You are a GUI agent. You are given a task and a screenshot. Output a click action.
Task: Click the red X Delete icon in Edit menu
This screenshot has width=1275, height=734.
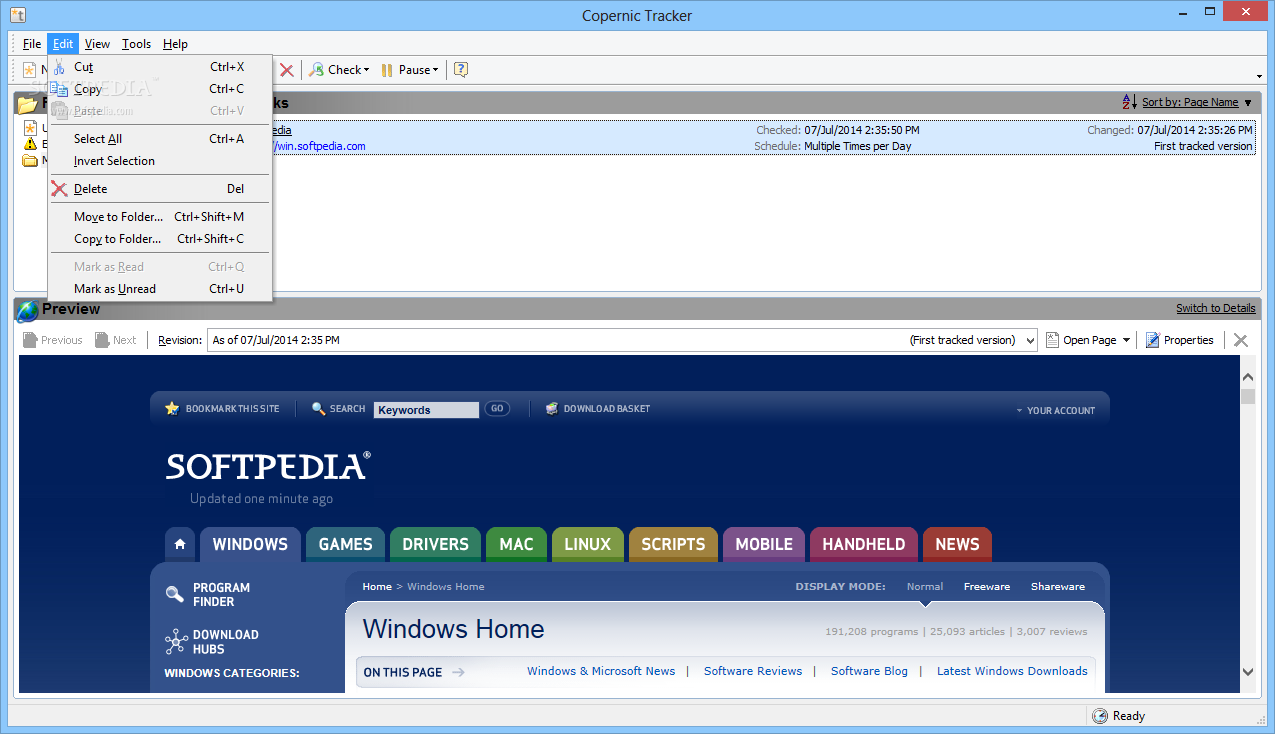point(60,189)
